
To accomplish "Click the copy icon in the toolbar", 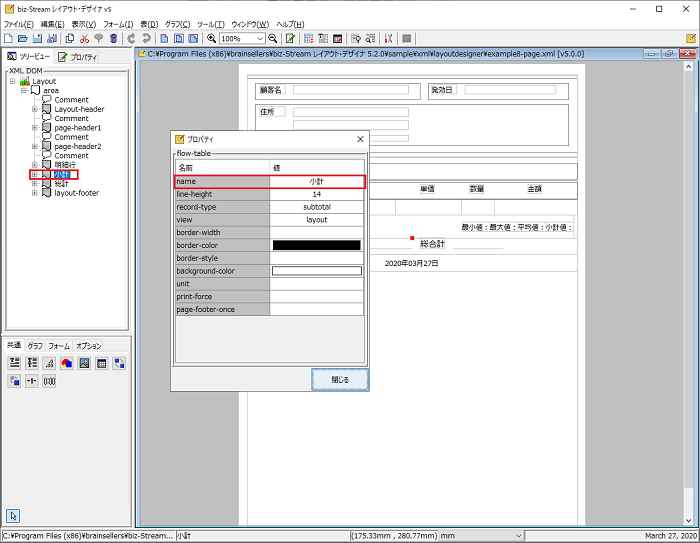I will pos(70,38).
